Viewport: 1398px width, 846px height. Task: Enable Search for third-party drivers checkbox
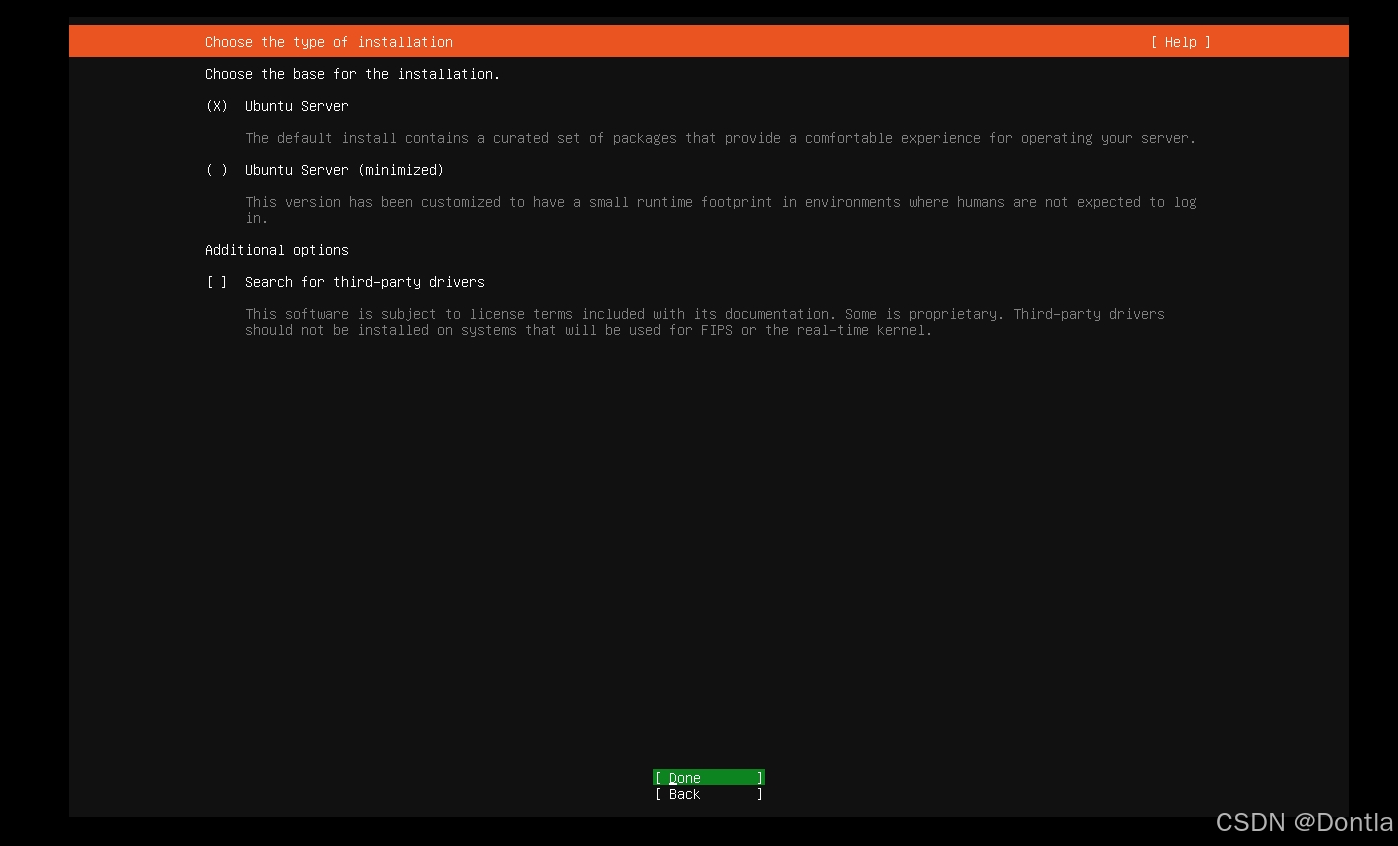click(x=345, y=282)
